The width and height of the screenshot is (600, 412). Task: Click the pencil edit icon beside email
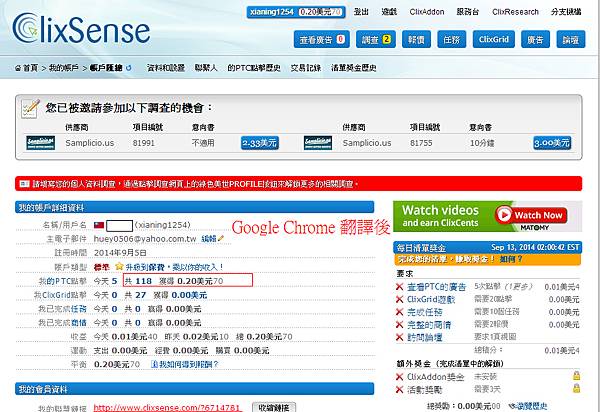point(221,239)
